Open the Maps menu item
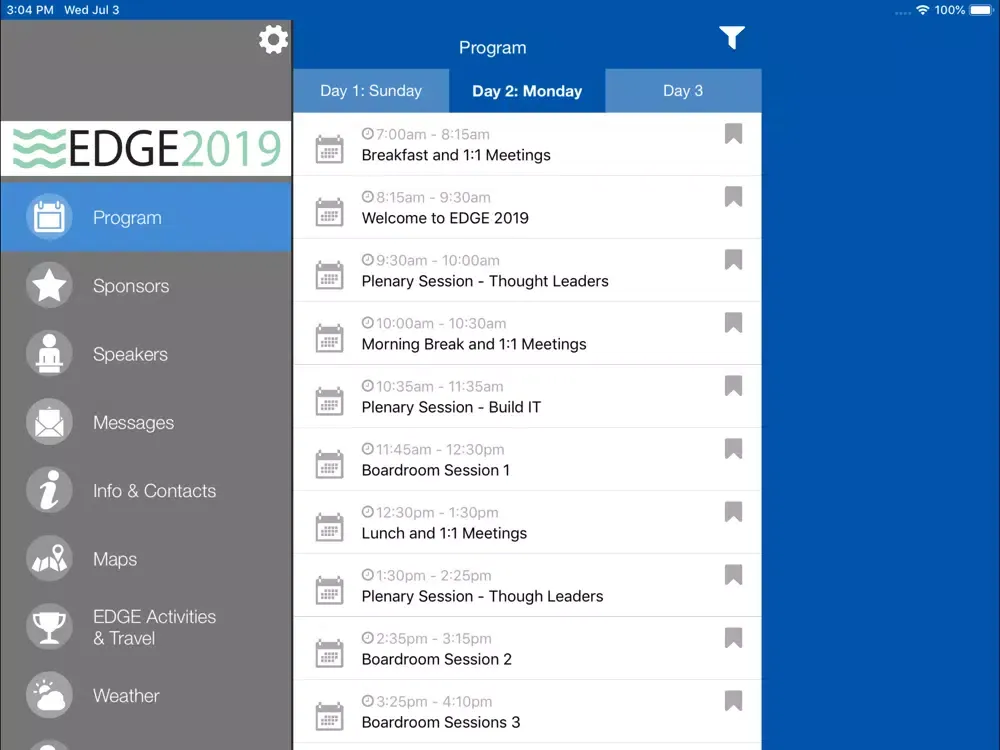The width and height of the screenshot is (1000, 750). coord(146,558)
